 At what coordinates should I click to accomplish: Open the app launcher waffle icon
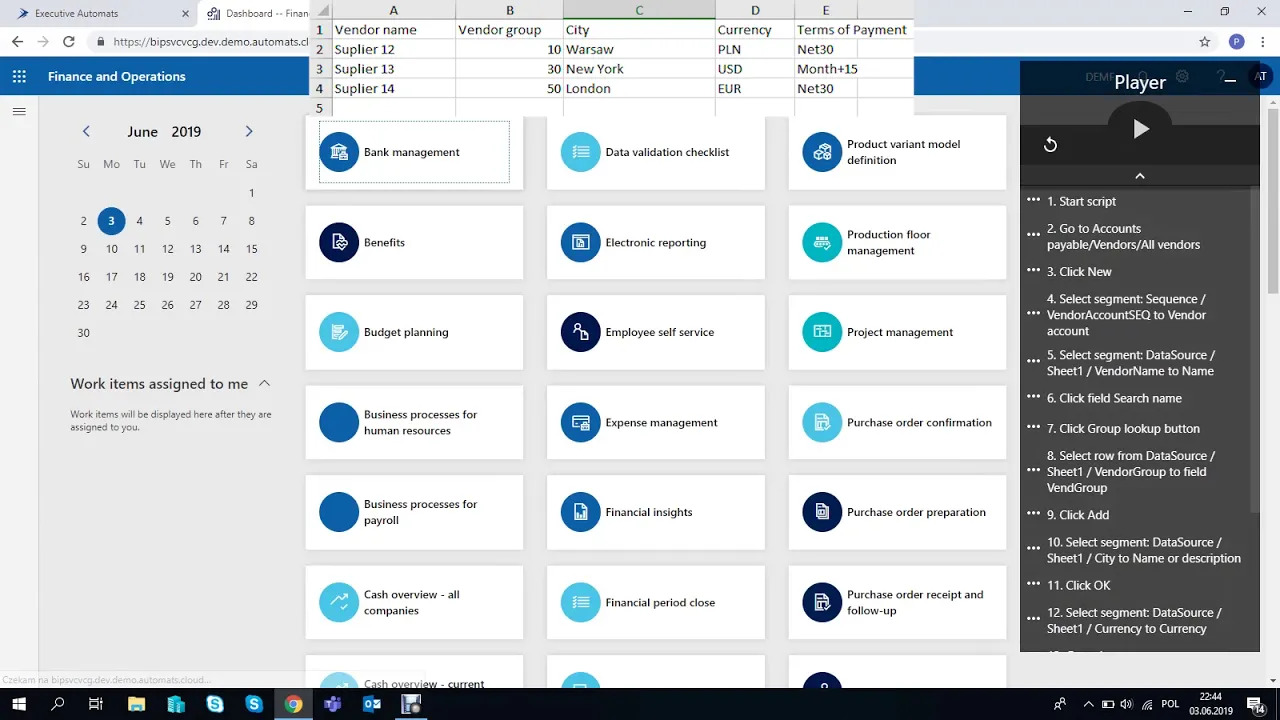pyautogui.click(x=19, y=76)
